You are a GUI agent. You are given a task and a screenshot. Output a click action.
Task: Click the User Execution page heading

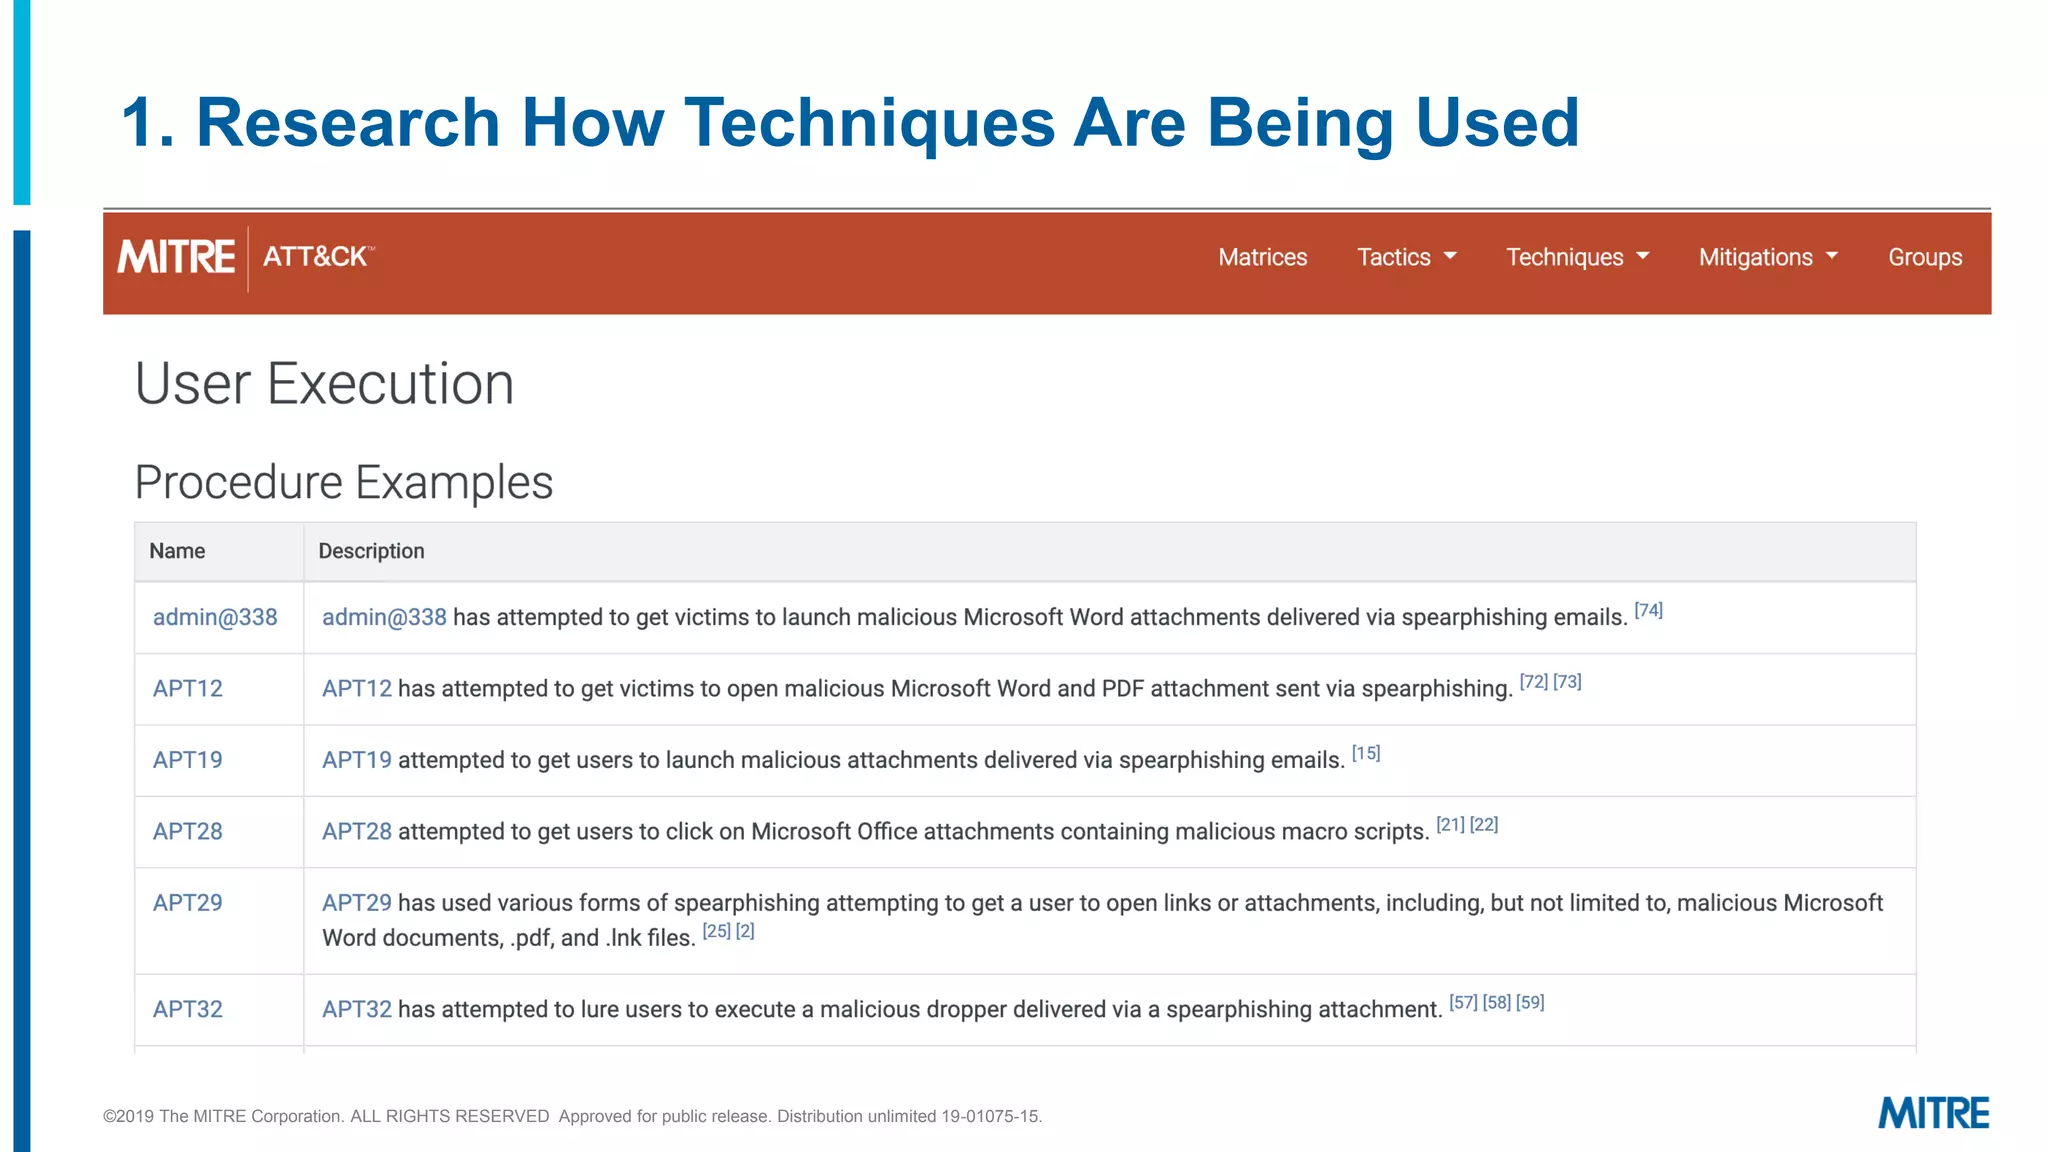pos(324,384)
